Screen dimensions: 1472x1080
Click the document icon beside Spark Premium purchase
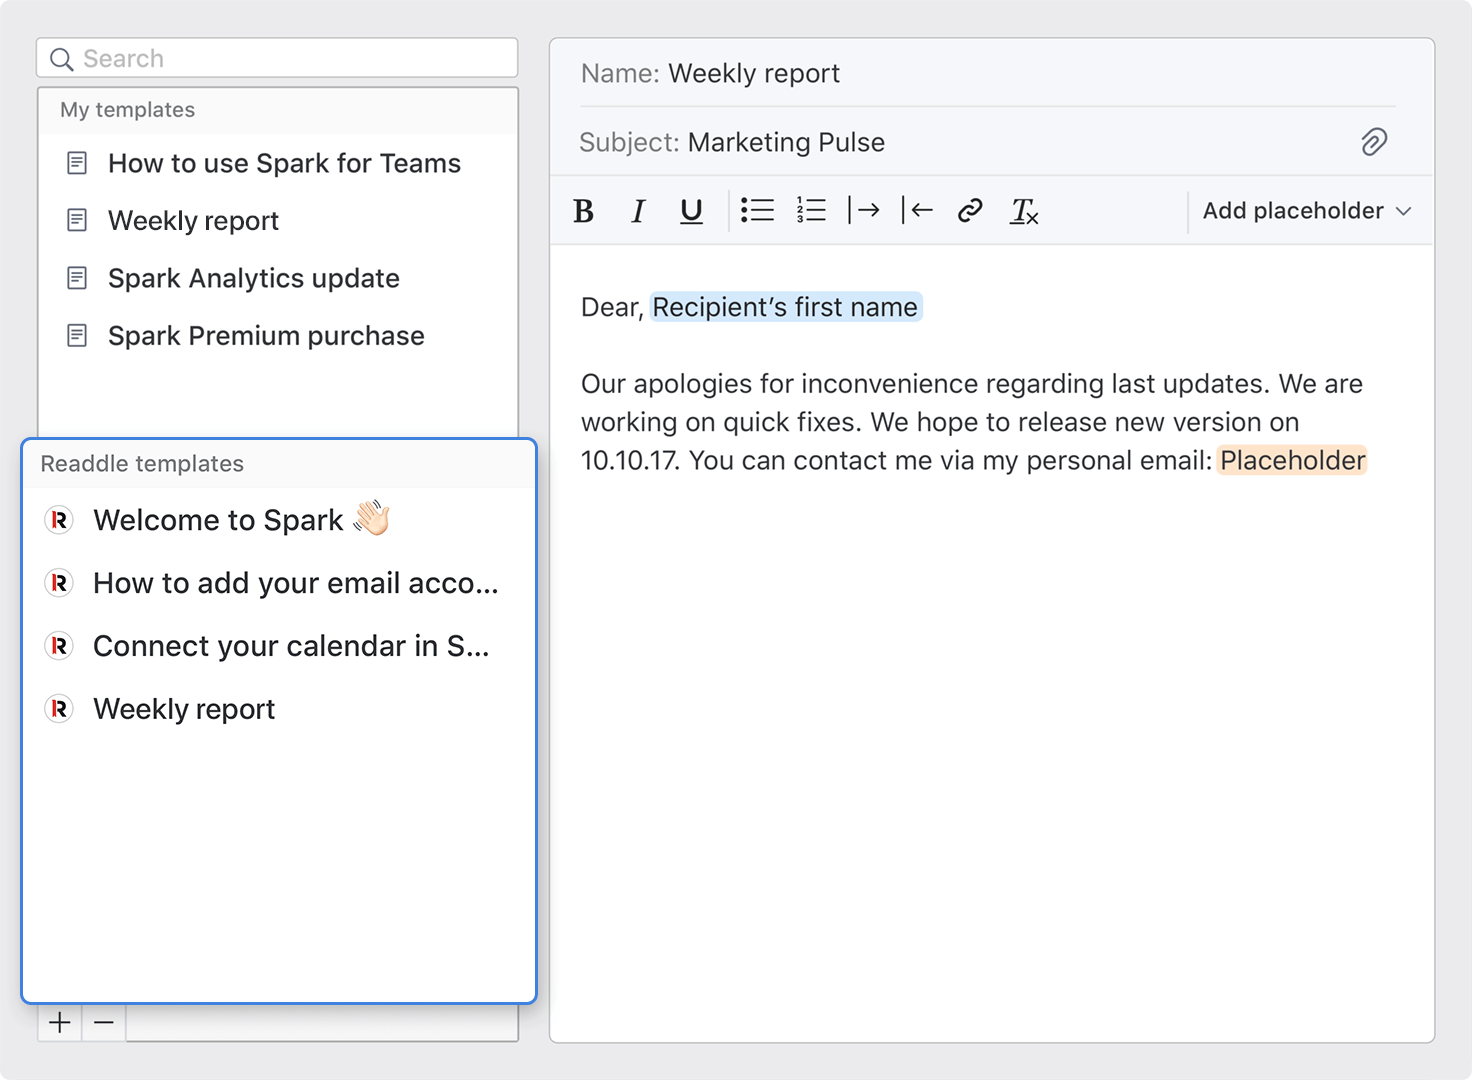[77, 335]
